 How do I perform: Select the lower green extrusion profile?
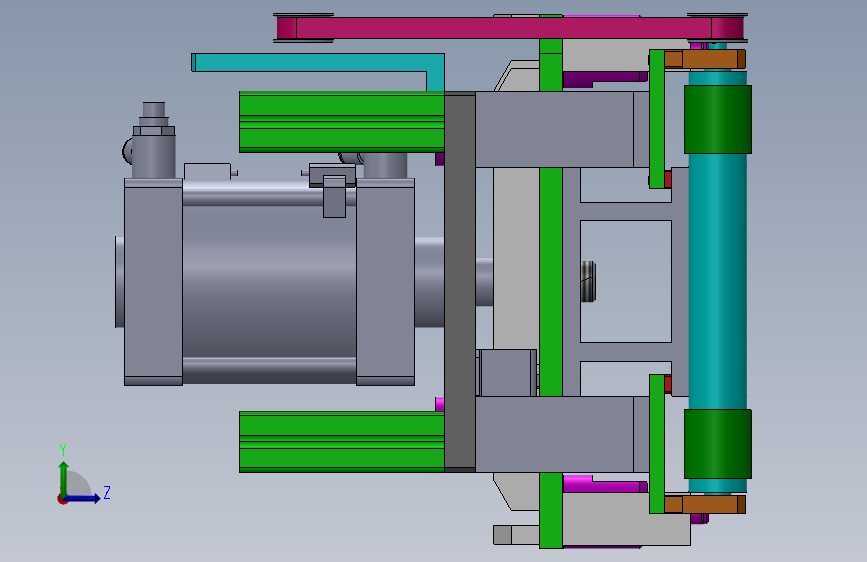342,441
